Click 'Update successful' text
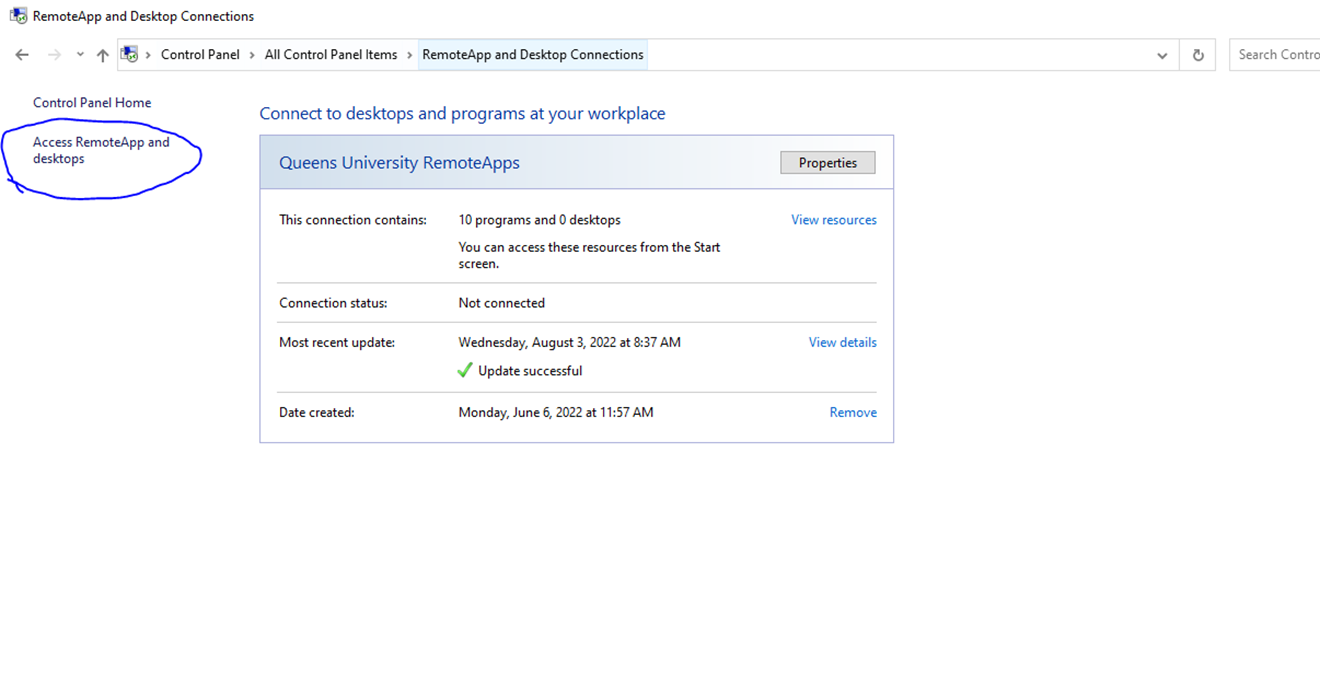Viewport: 1320px width, 673px height. tap(530, 371)
